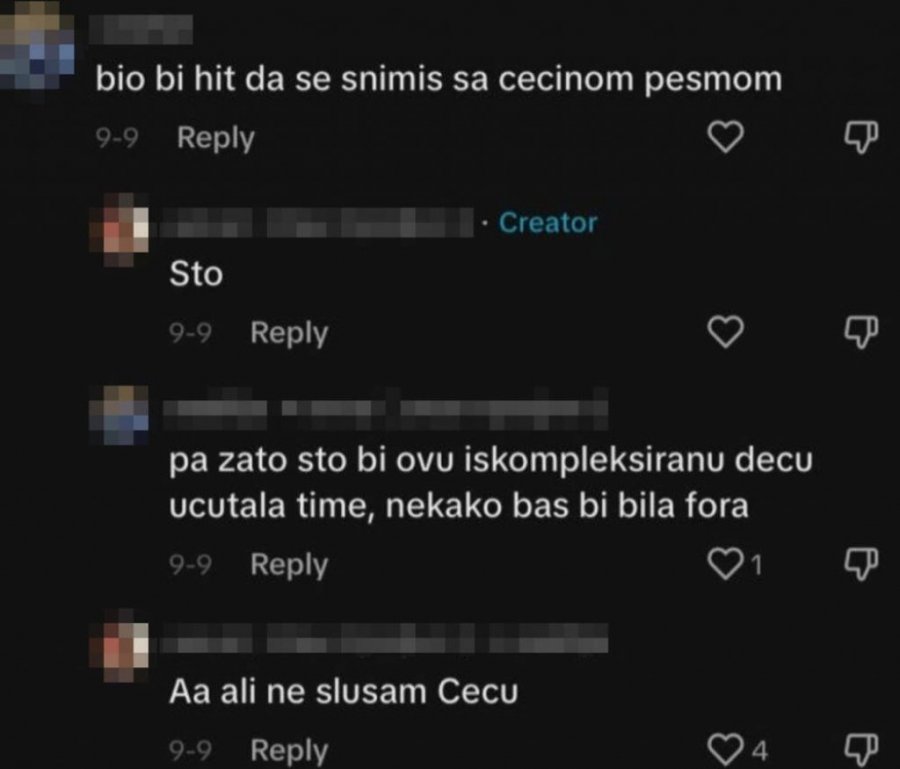Image resolution: width=900 pixels, height=769 pixels.
Task: Open avatar beside 'Aa ali ne slusam Cecu'
Action: coord(119,645)
